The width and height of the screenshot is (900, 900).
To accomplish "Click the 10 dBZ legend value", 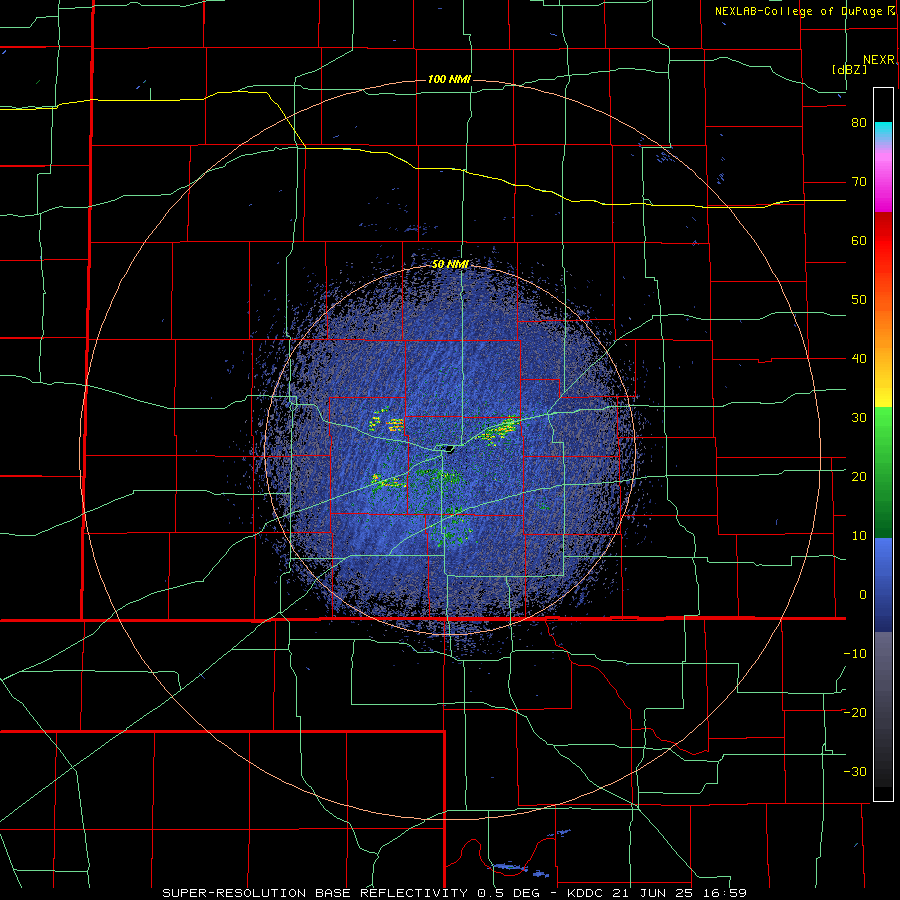I will 859,536.
